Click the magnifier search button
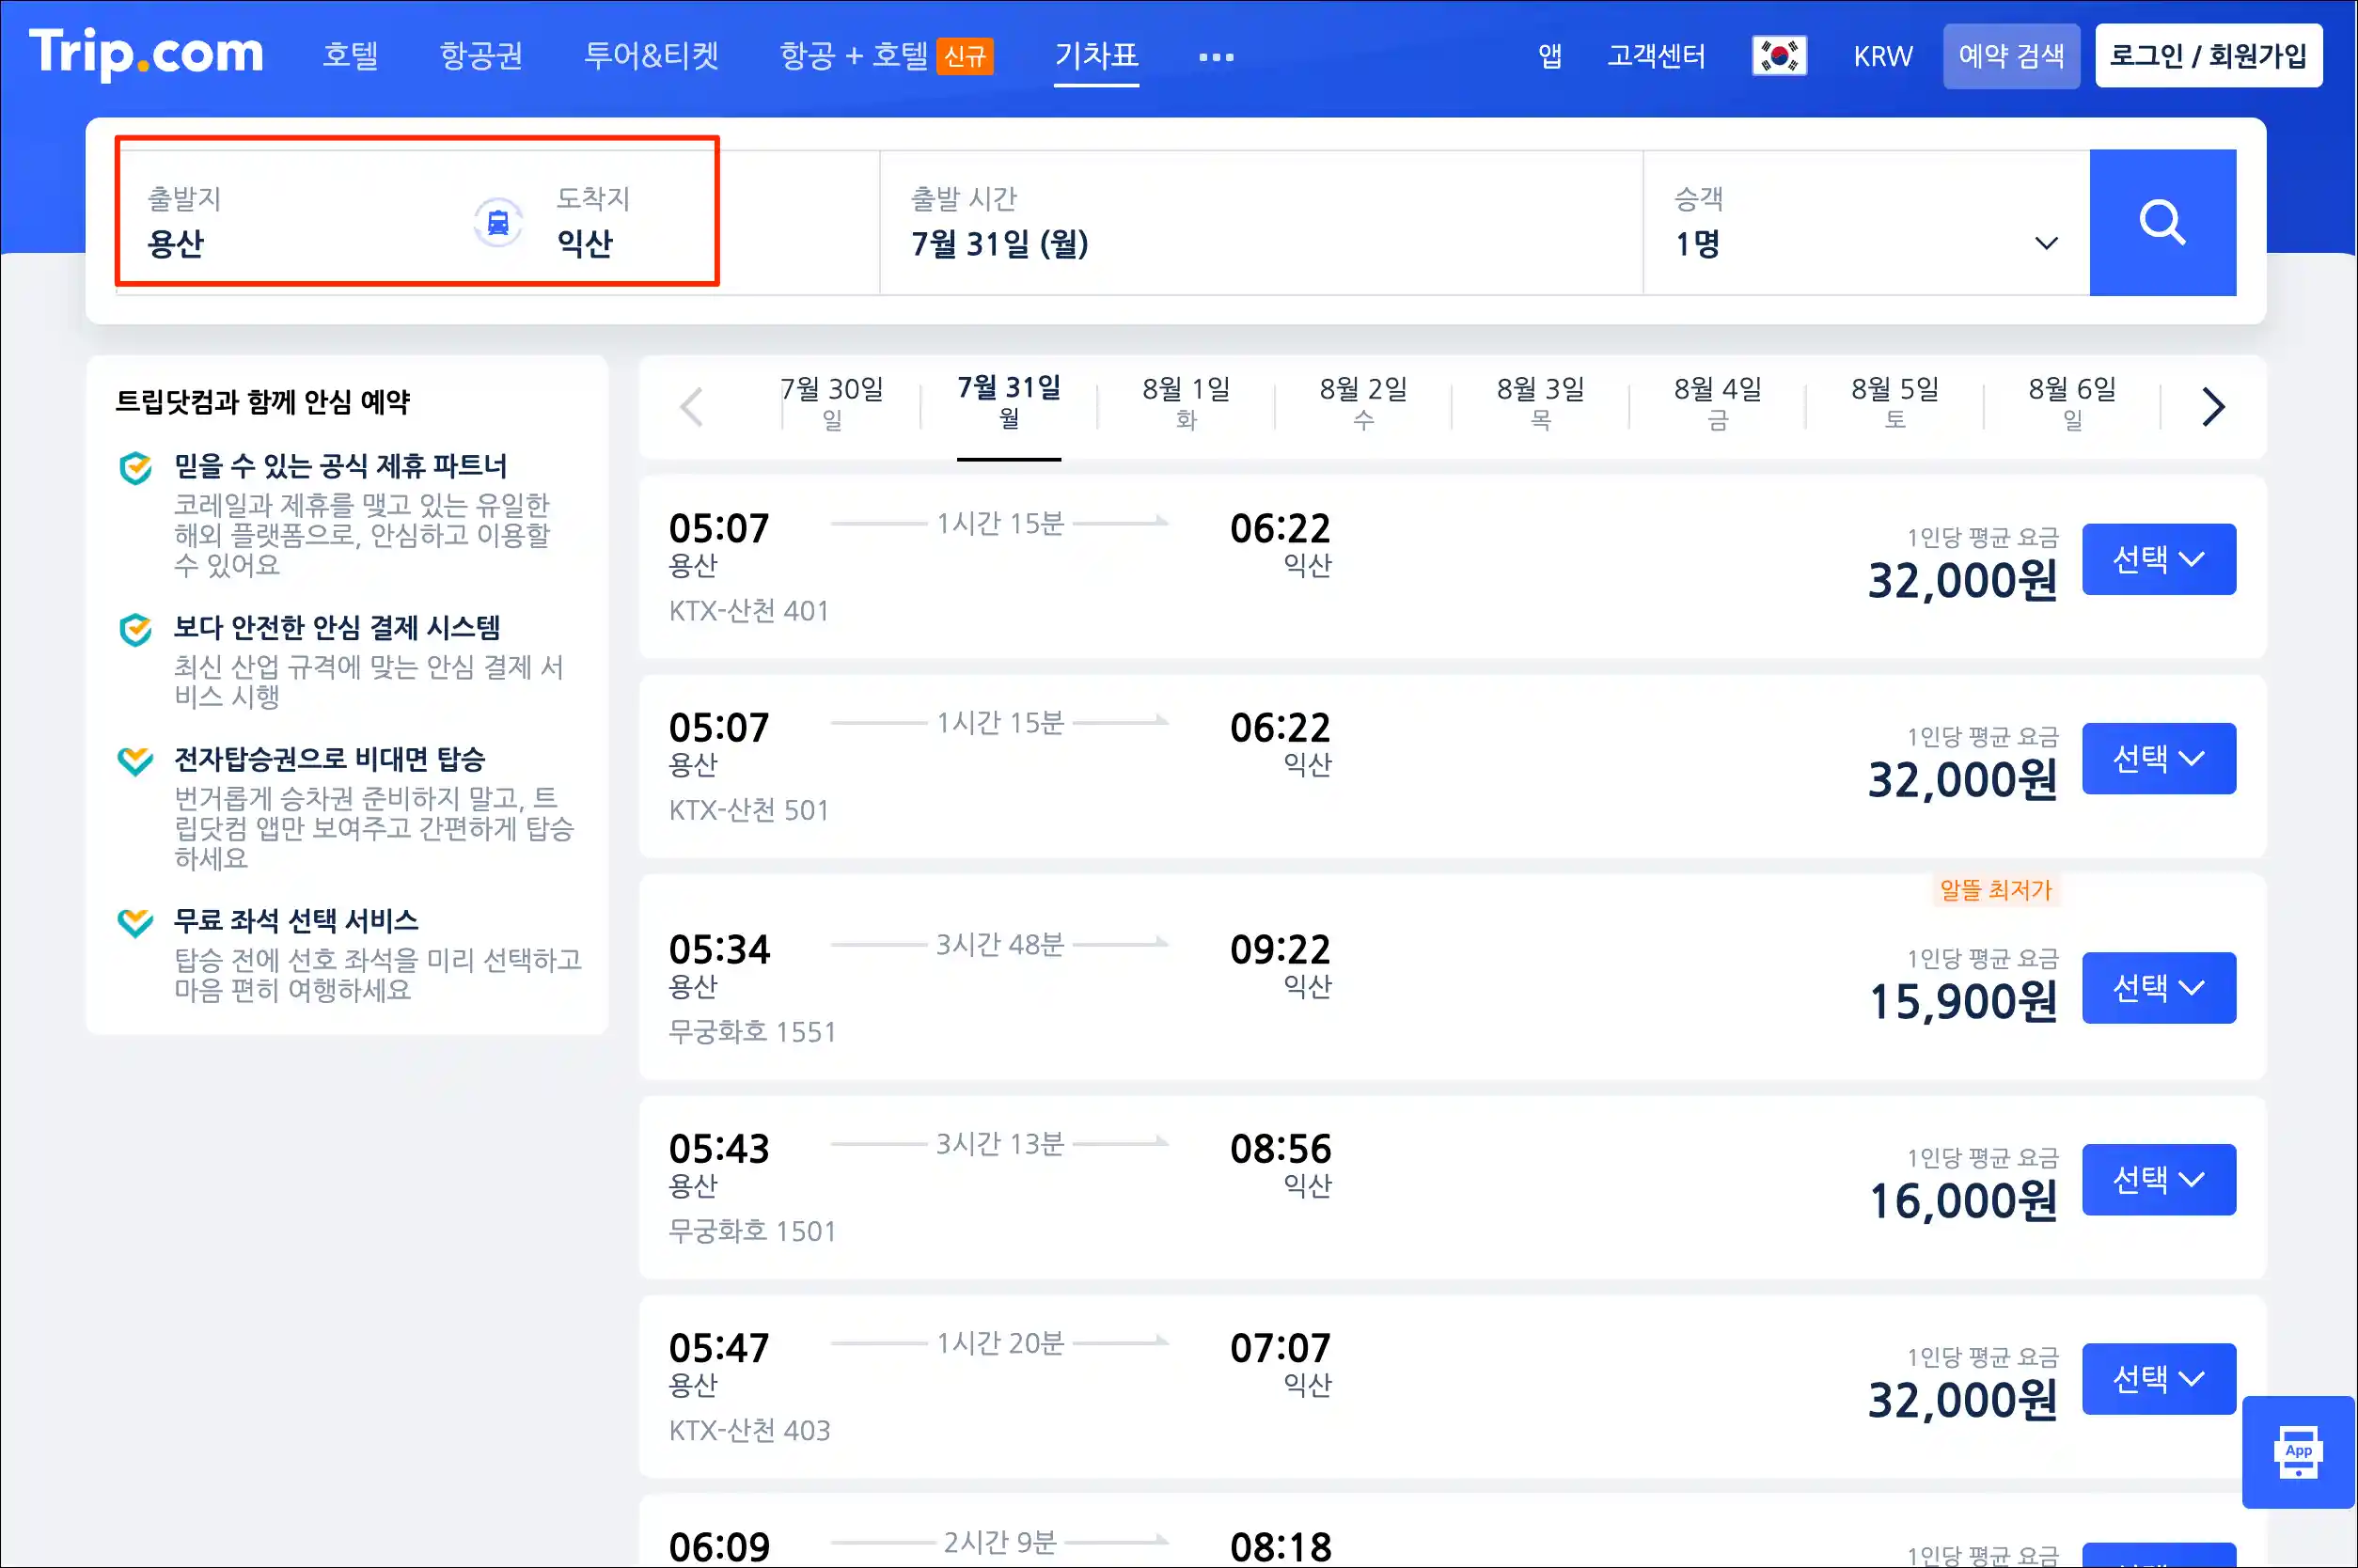 point(2162,222)
